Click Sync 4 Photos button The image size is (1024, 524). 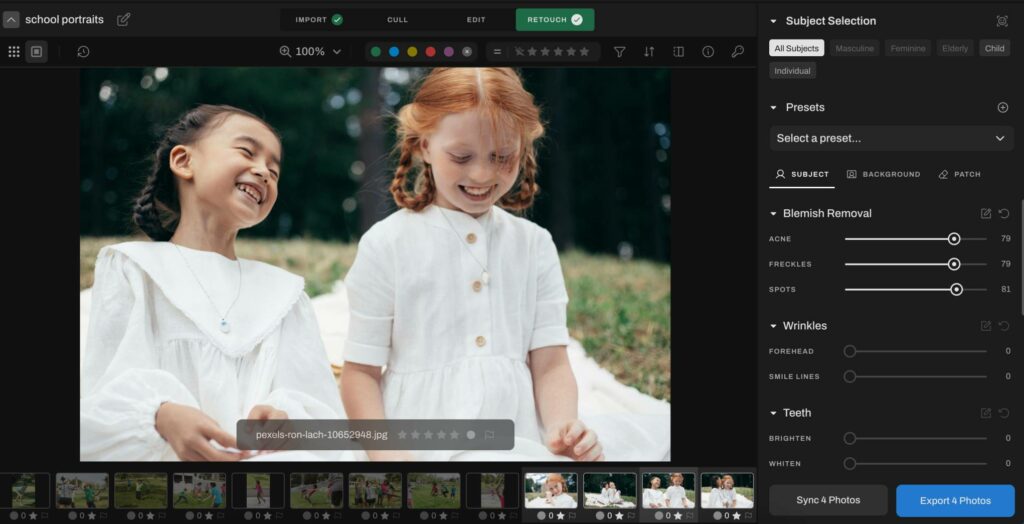(828, 500)
